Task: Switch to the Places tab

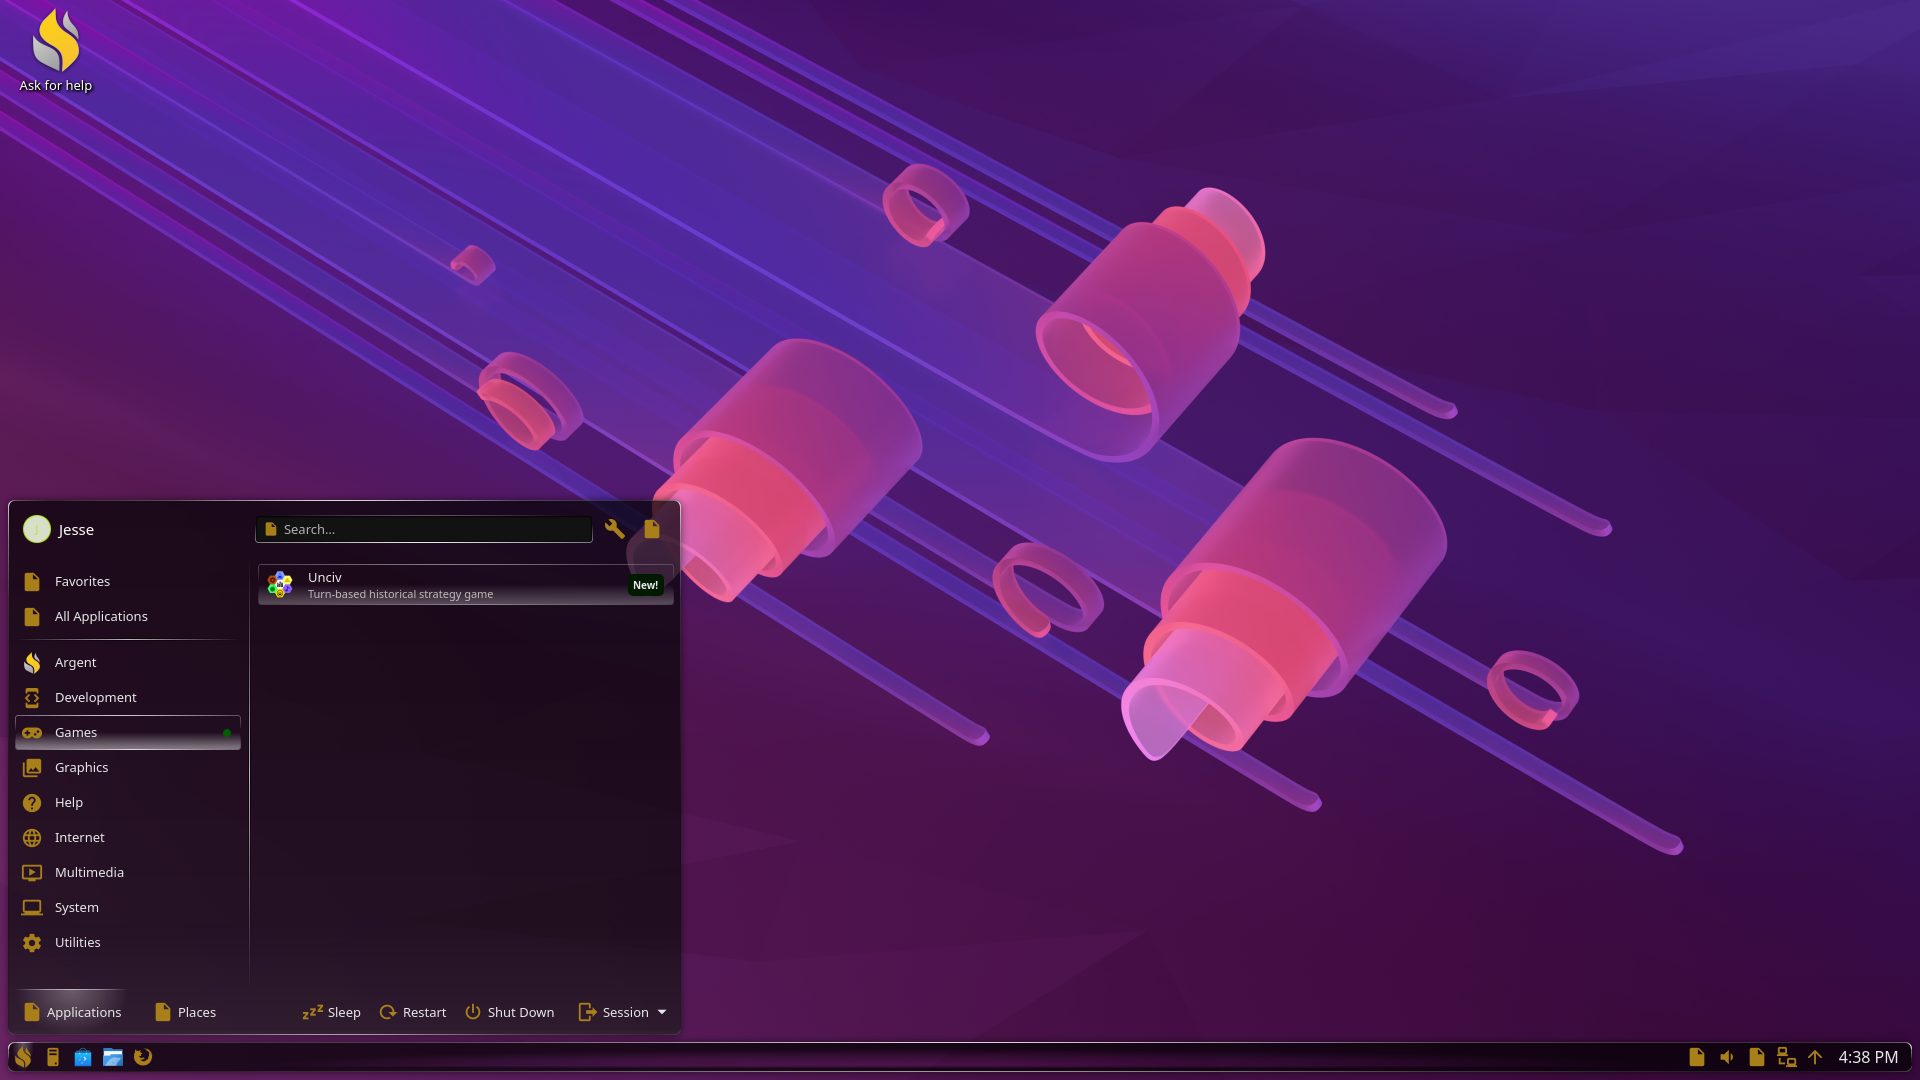Action: 186,1012
